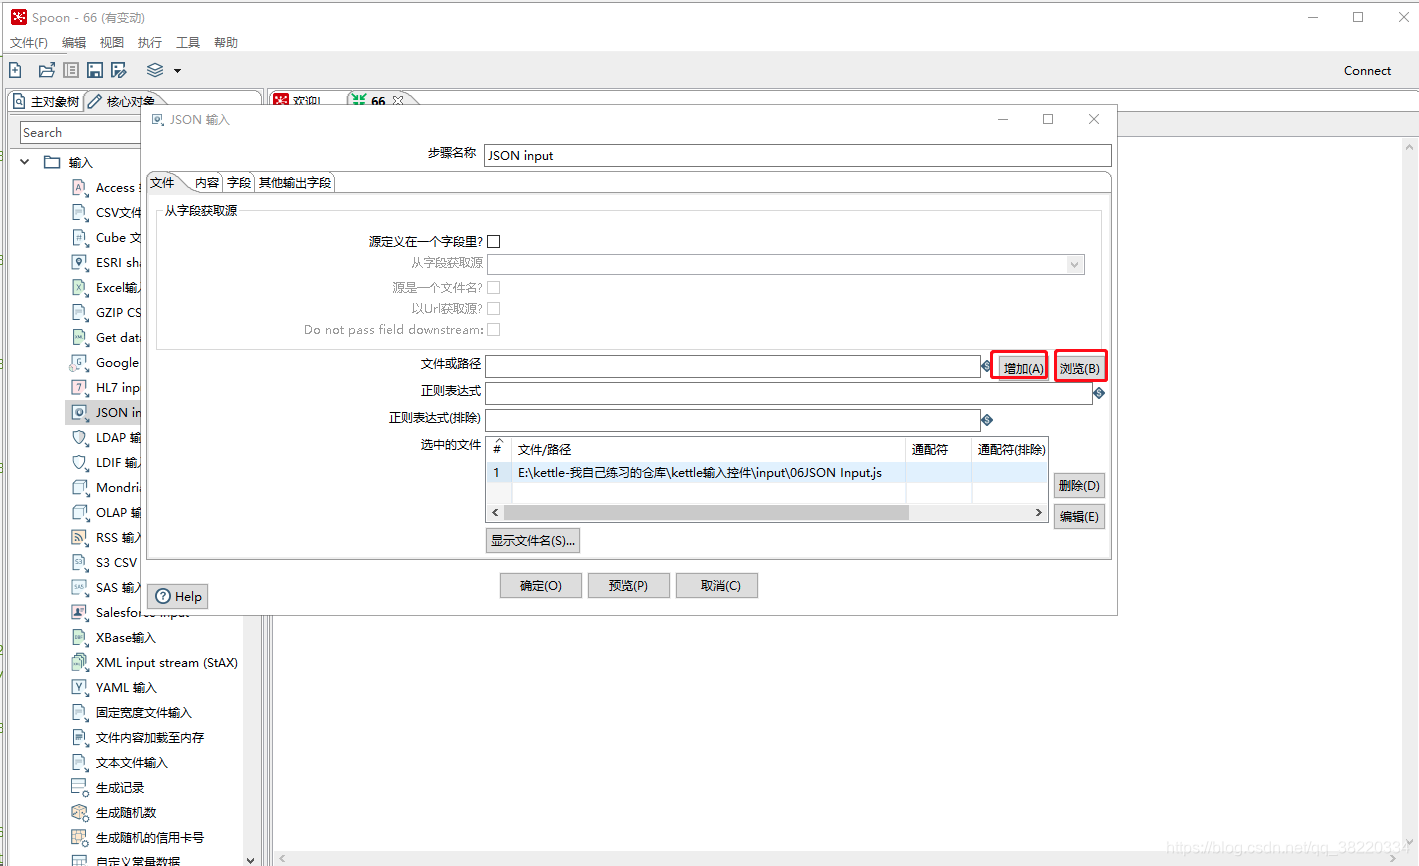Screen dimensions: 1419x866
Task: Click the XBase输入 step icon
Action: [79, 637]
